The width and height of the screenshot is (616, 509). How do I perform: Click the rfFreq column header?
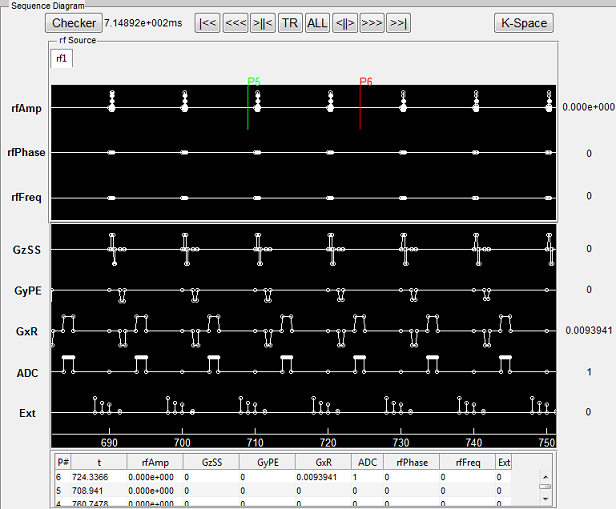tap(468, 462)
